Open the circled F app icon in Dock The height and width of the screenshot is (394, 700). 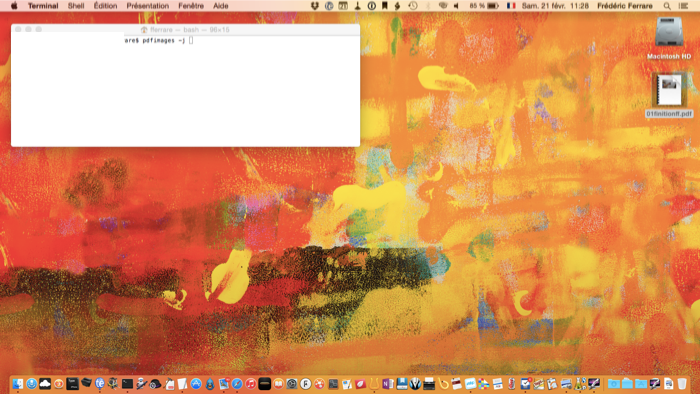pos(306,384)
